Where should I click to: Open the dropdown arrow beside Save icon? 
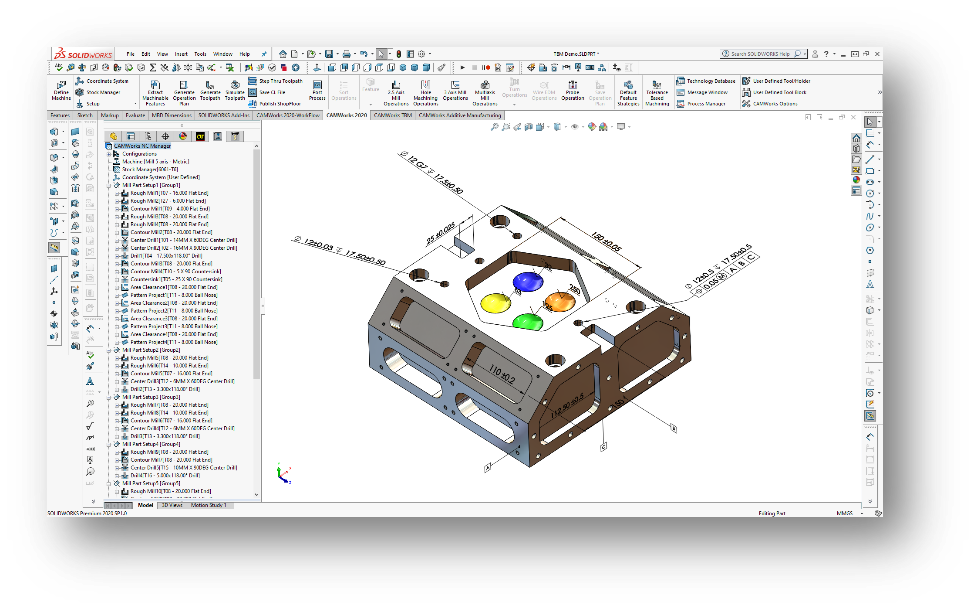(x=337, y=54)
